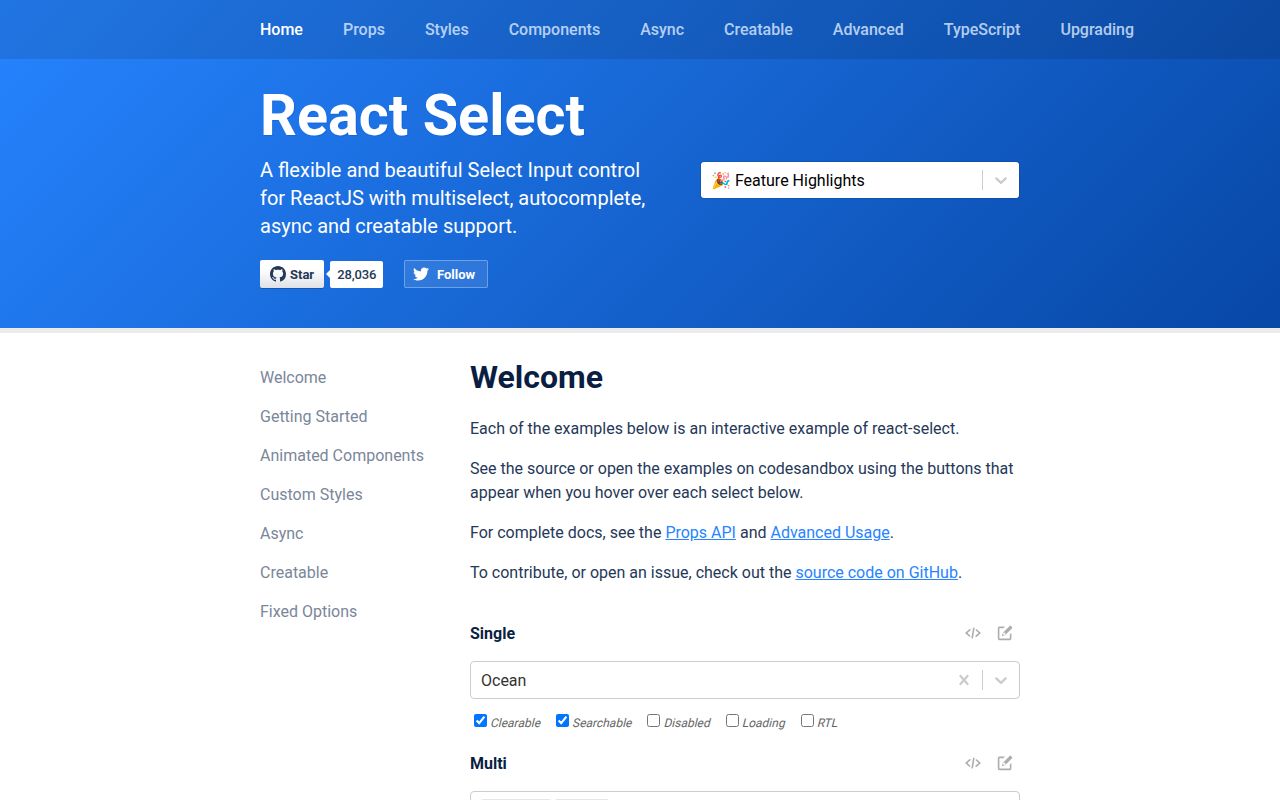1280x800 pixels.
Task: Open the Styles nav item
Action: pyautogui.click(x=447, y=29)
